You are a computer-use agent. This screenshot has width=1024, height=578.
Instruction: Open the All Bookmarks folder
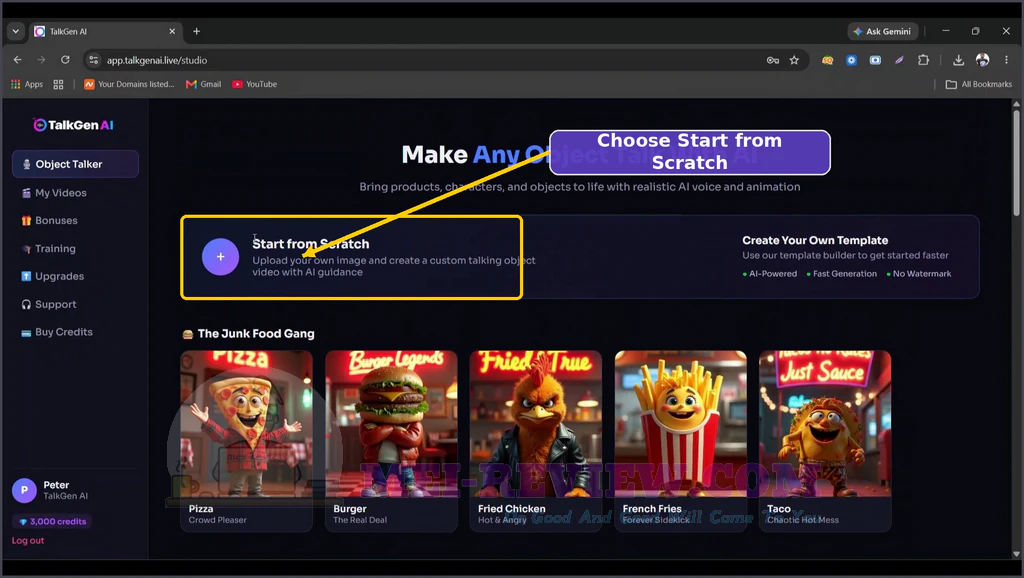click(x=979, y=84)
